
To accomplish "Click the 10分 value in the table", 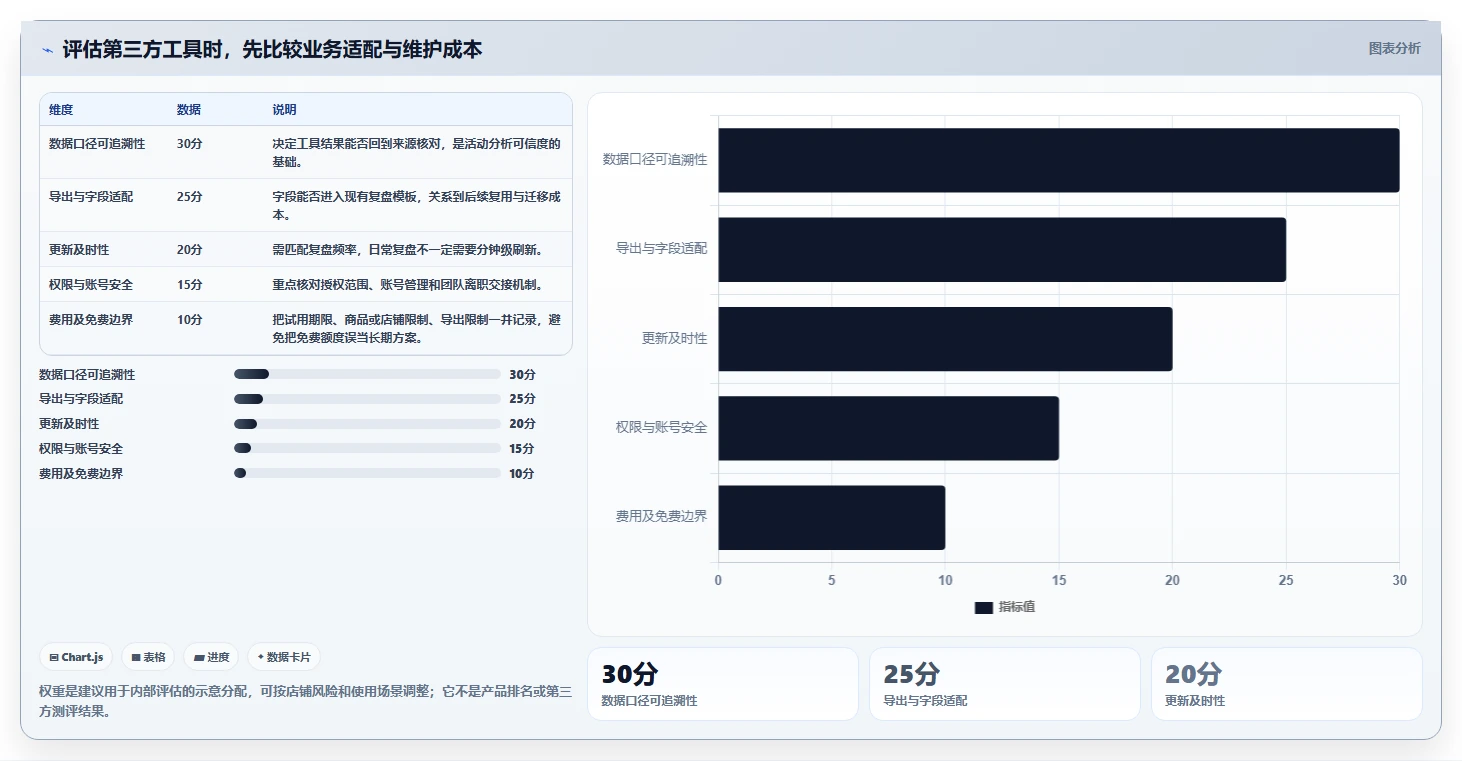I will pyautogui.click(x=189, y=320).
